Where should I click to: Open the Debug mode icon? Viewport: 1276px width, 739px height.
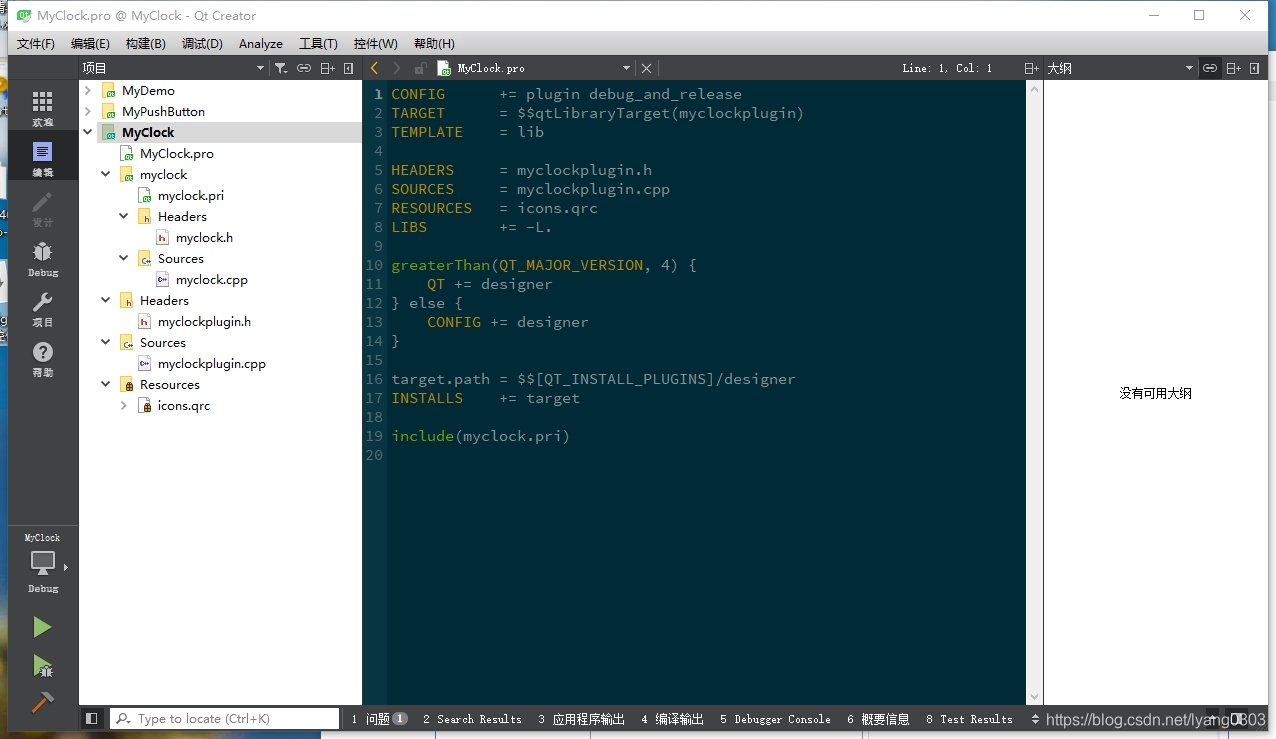tap(43, 258)
